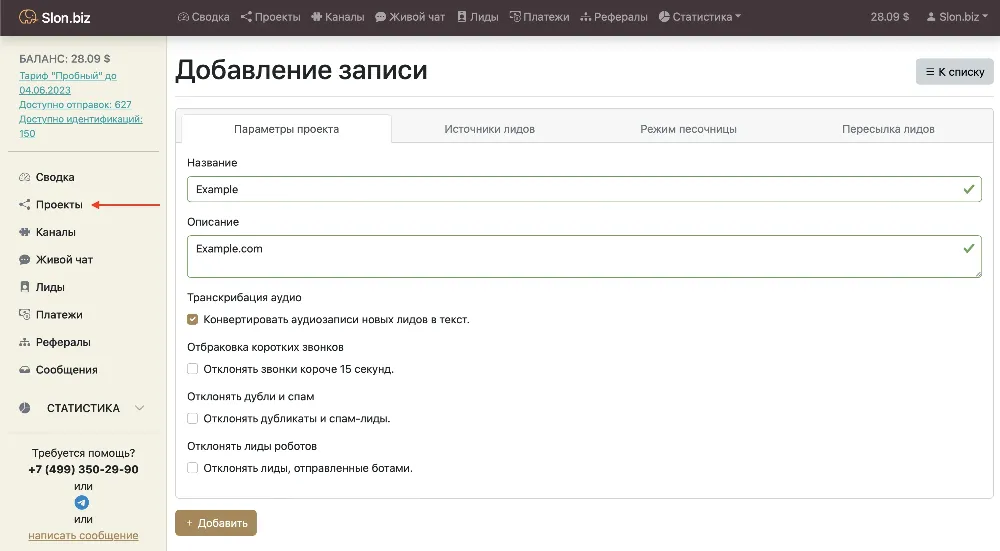1000x551 pixels.
Task: Open Сводка from top navigation
Action: coord(203,17)
